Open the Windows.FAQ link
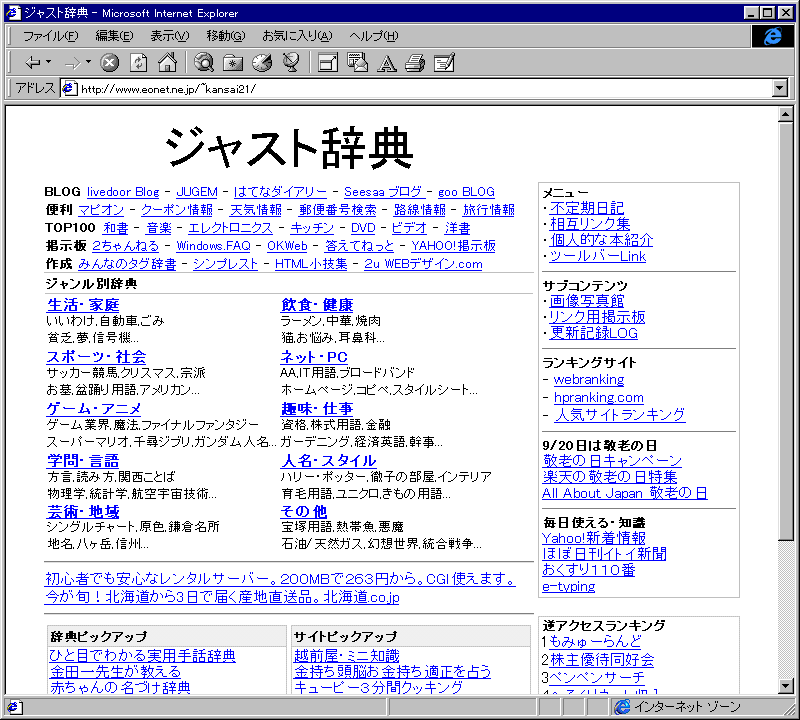The image size is (800, 720). (x=213, y=246)
